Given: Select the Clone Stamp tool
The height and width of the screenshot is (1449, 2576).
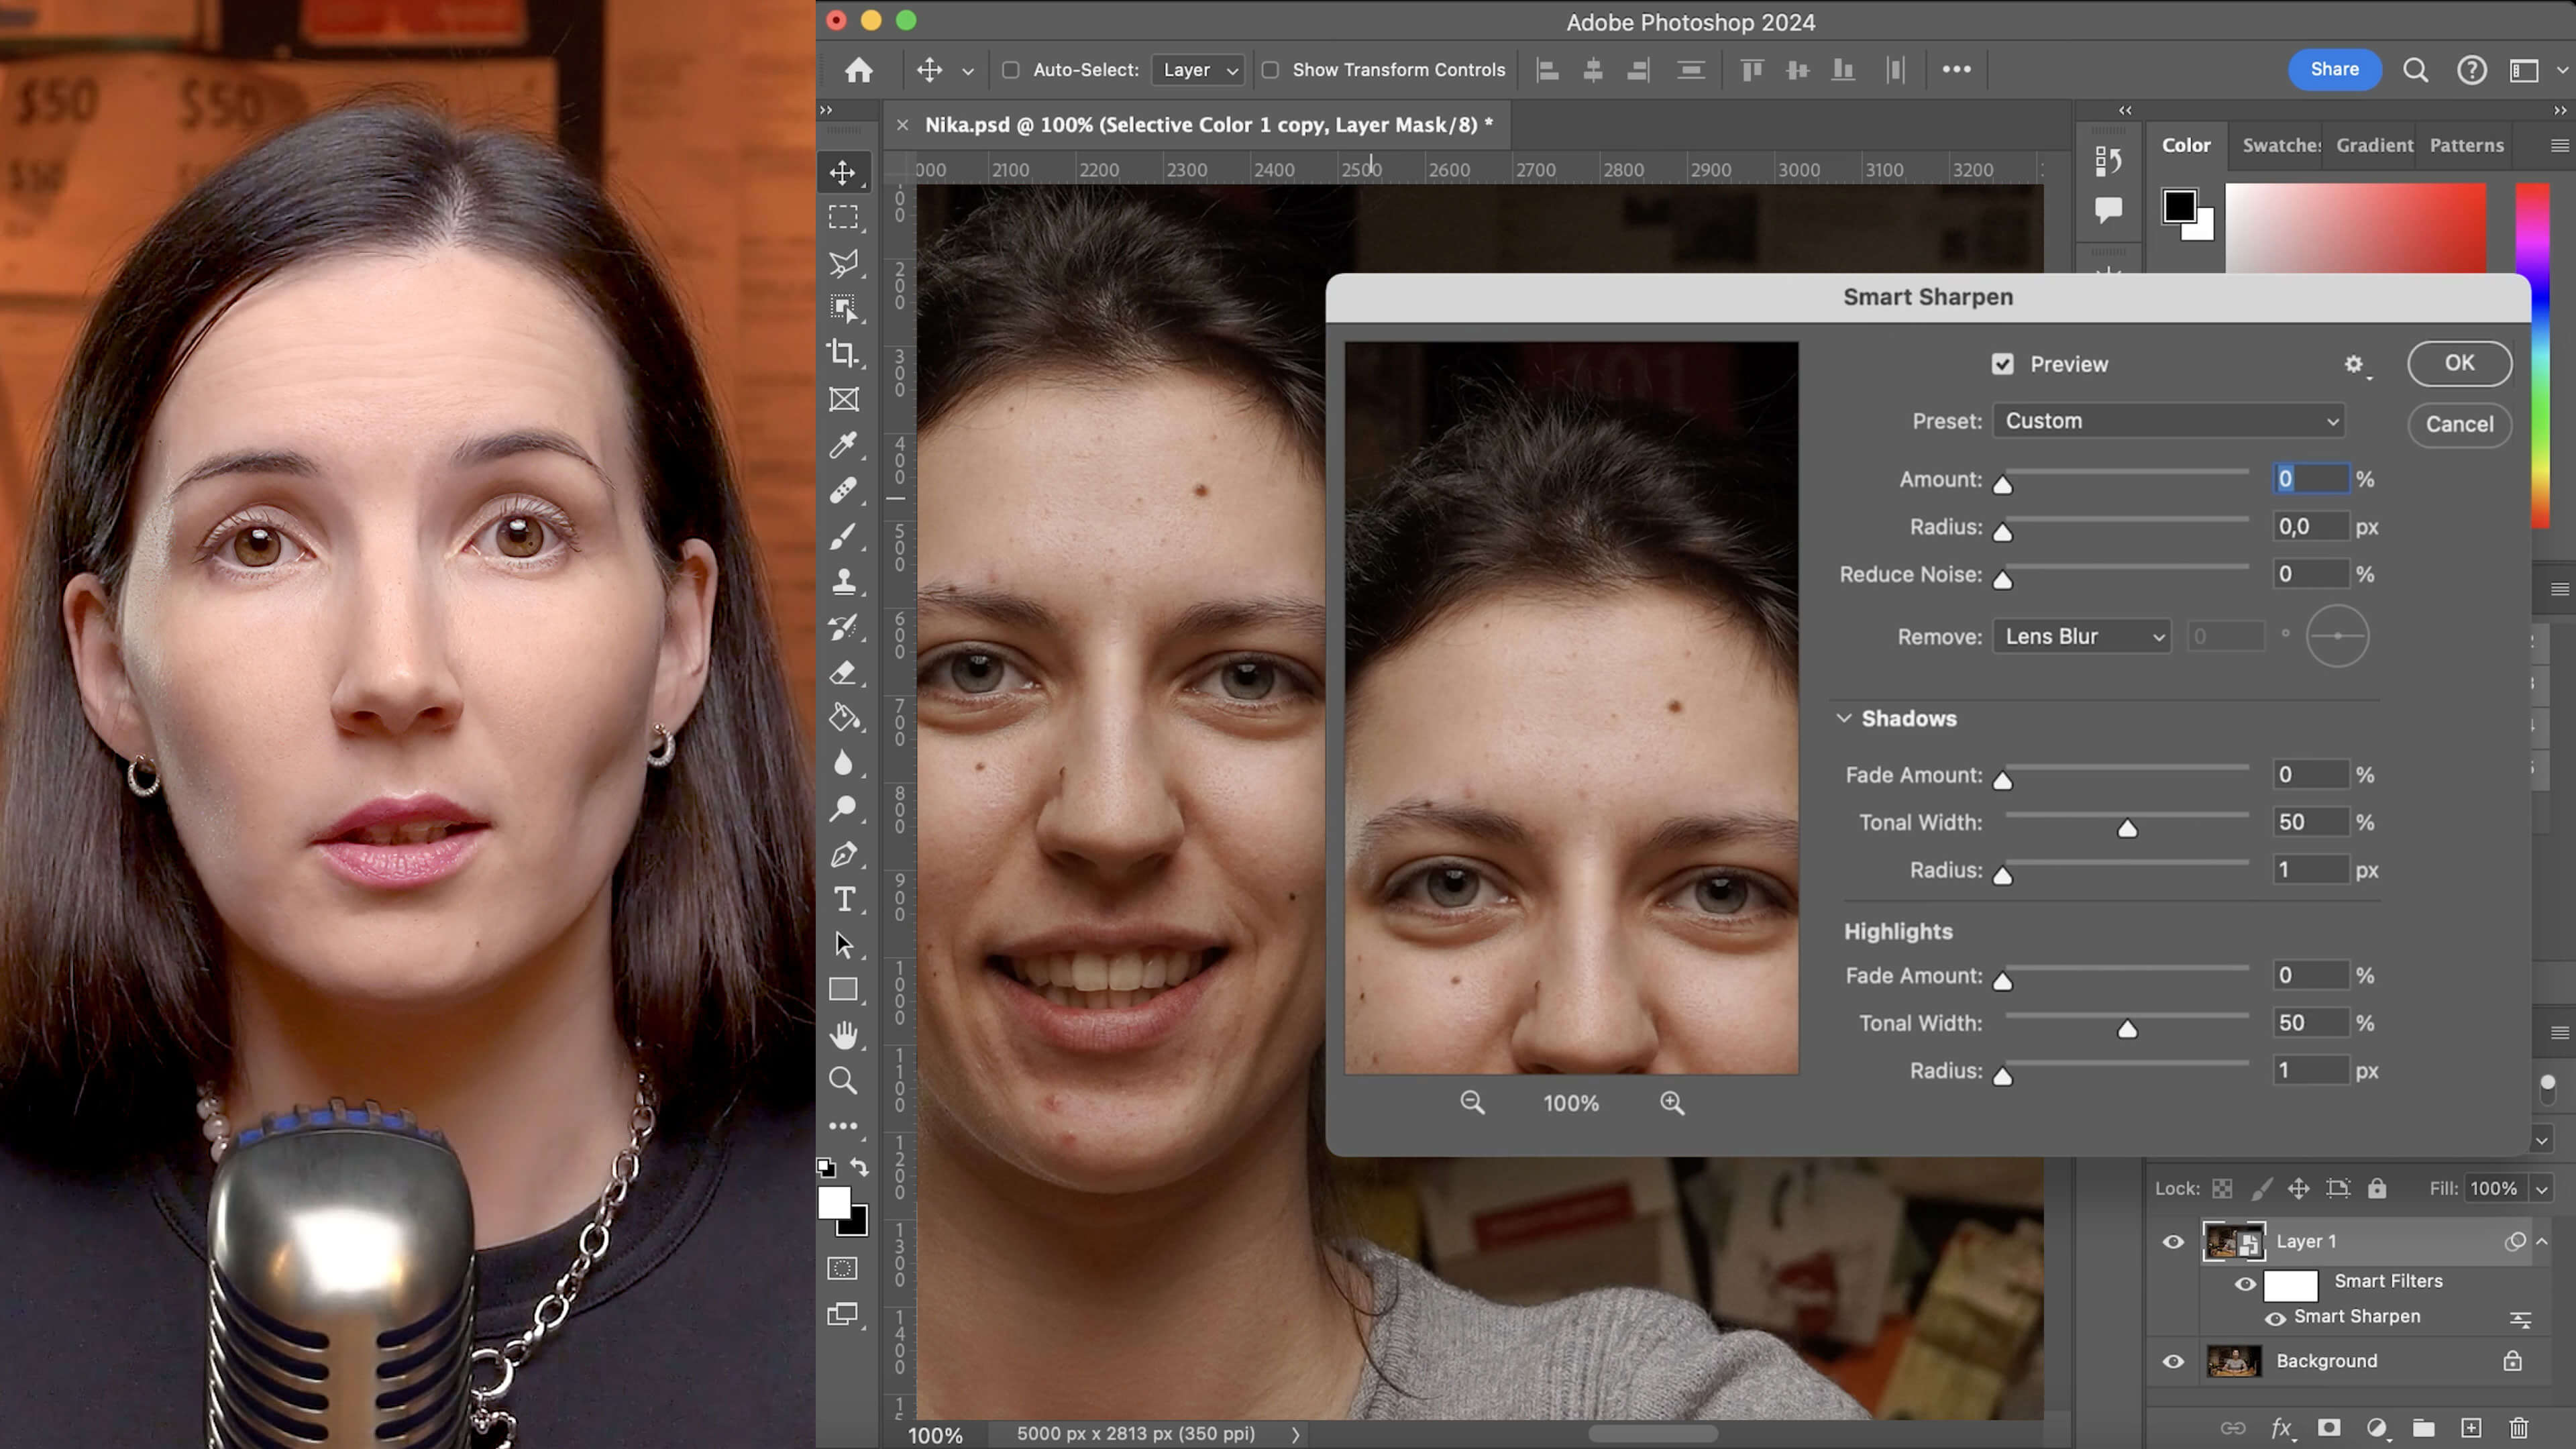Looking at the screenshot, I should pyautogui.click(x=842, y=582).
